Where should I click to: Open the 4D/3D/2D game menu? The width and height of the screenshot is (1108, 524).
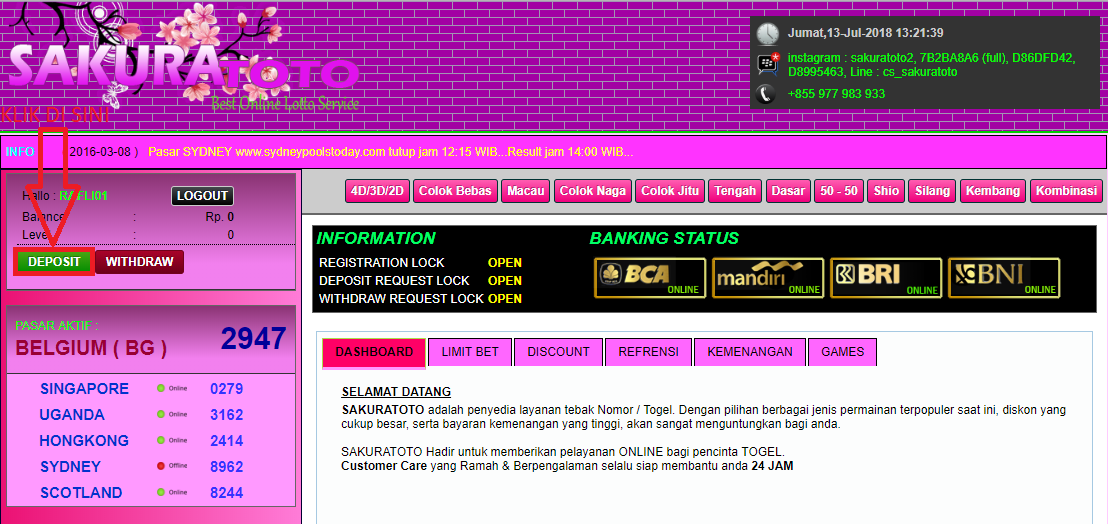click(377, 191)
